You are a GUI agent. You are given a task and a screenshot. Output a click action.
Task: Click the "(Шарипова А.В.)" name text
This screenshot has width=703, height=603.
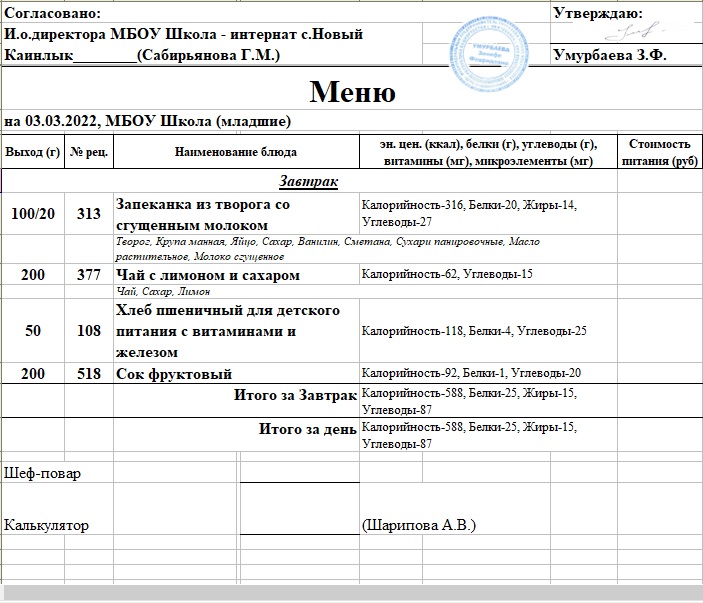pos(418,524)
